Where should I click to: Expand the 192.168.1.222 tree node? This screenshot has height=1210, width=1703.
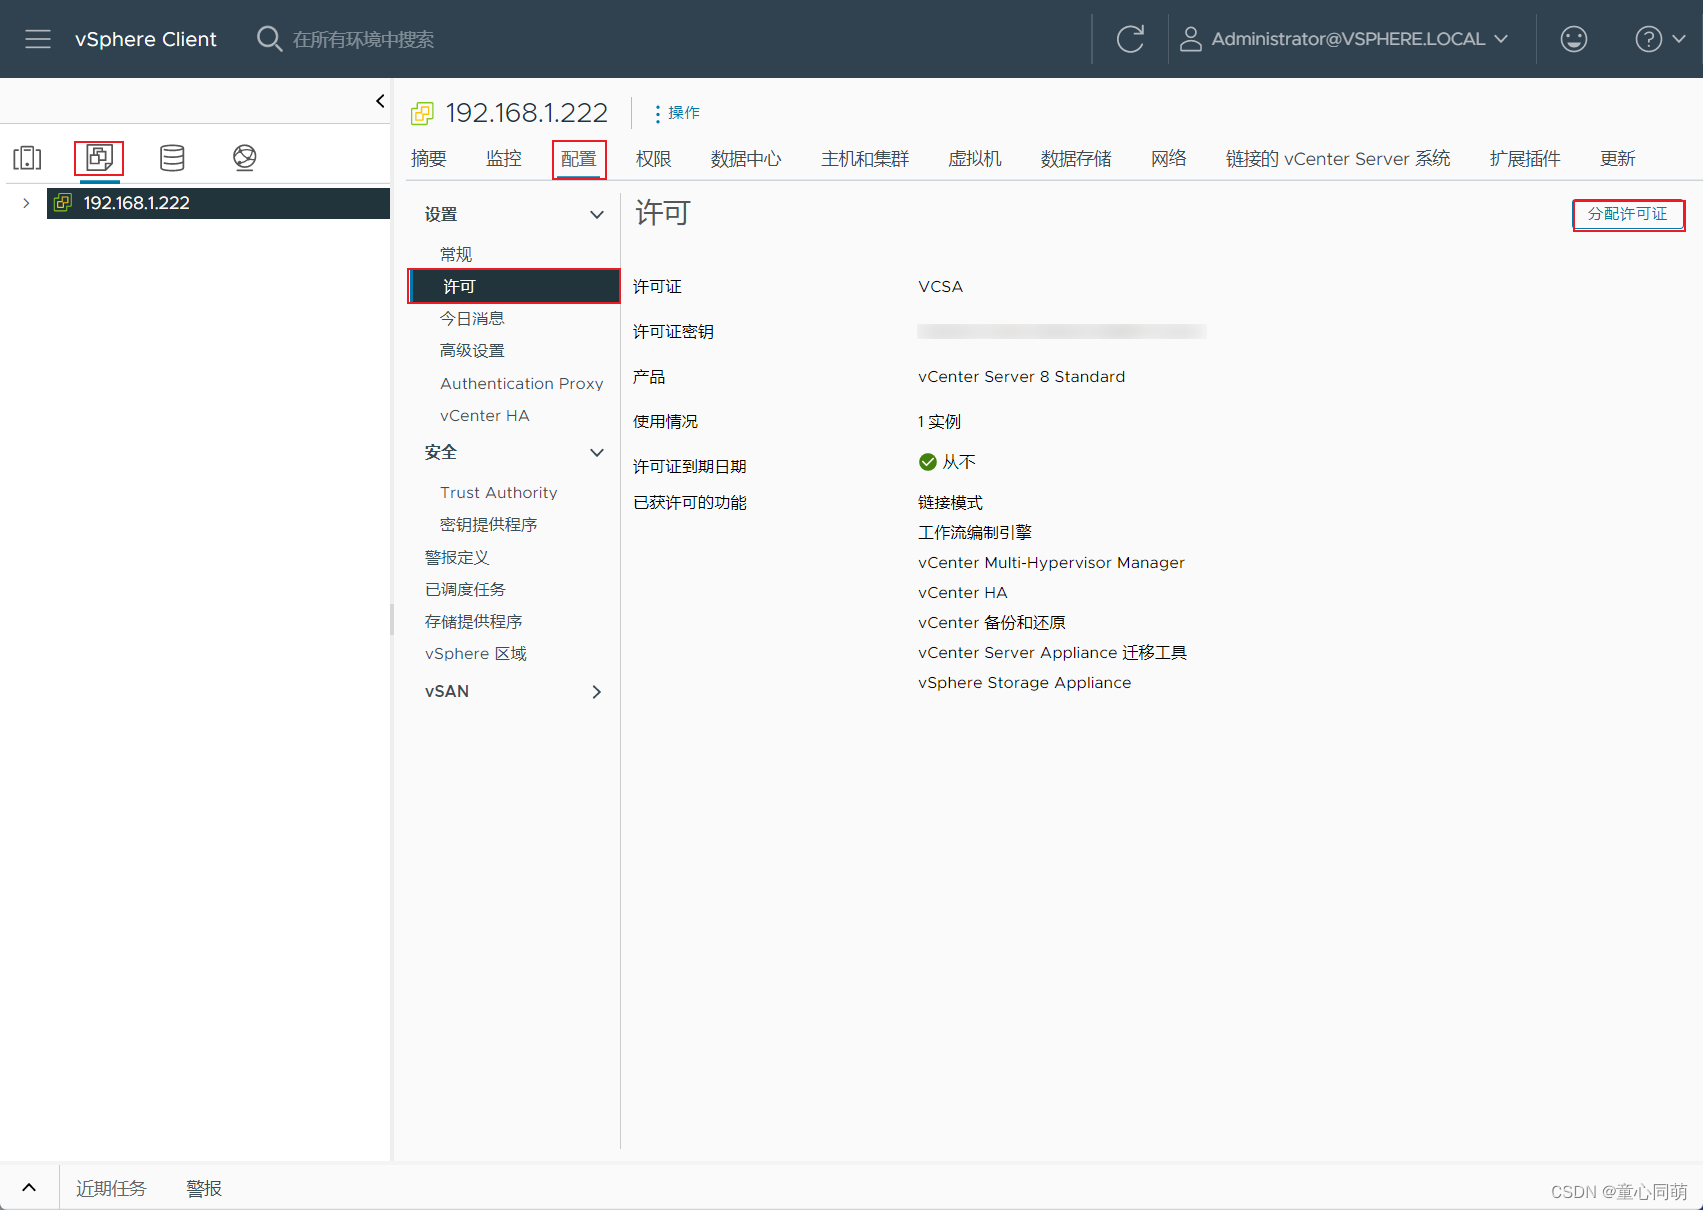26,202
